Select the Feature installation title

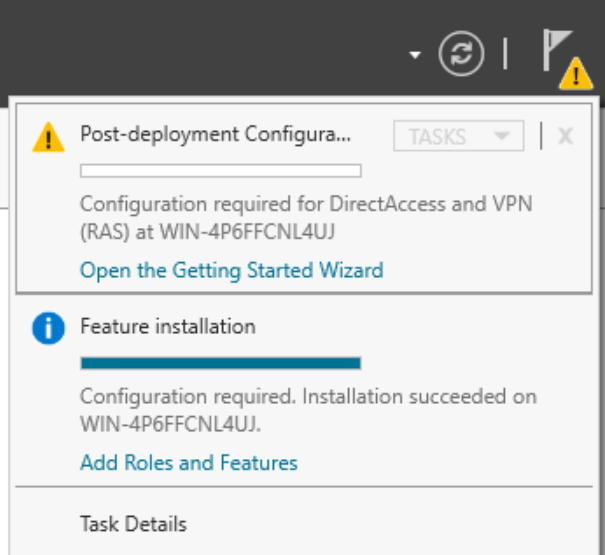pos(167,326)
